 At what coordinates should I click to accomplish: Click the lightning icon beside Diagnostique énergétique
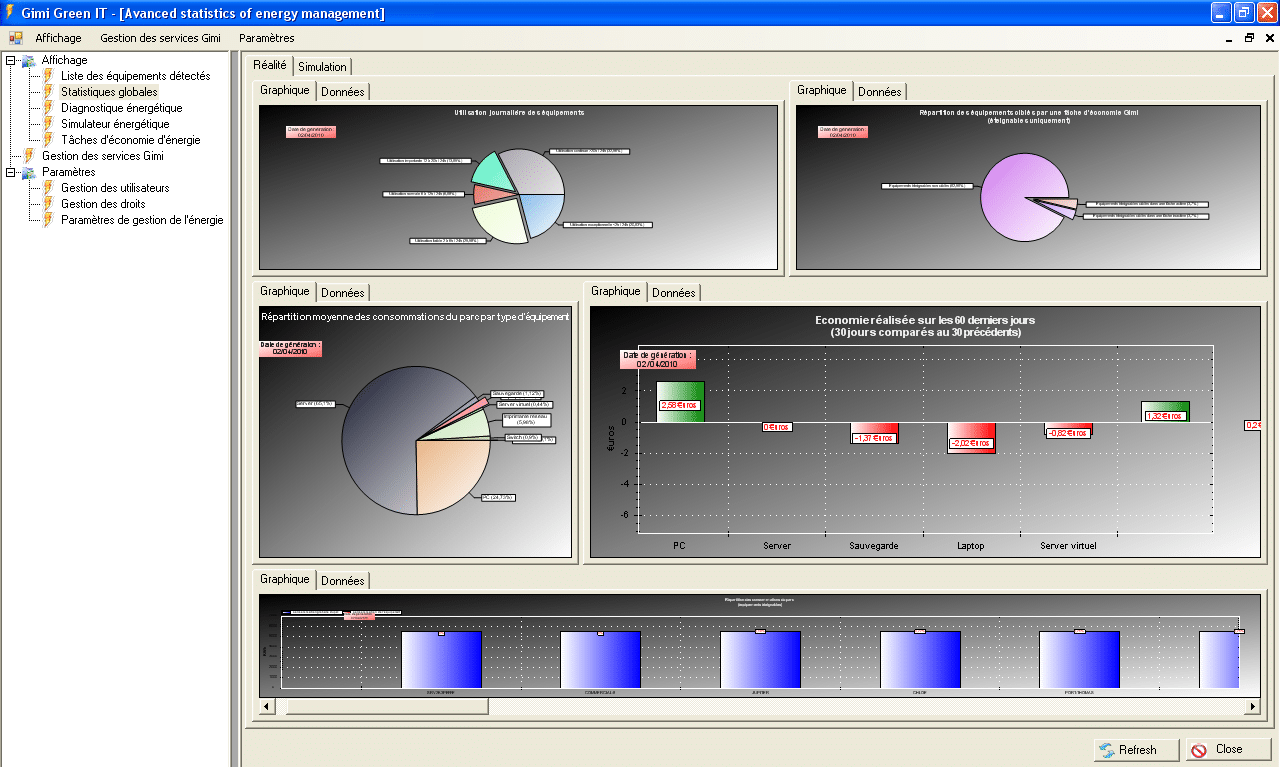pos(48,108)
